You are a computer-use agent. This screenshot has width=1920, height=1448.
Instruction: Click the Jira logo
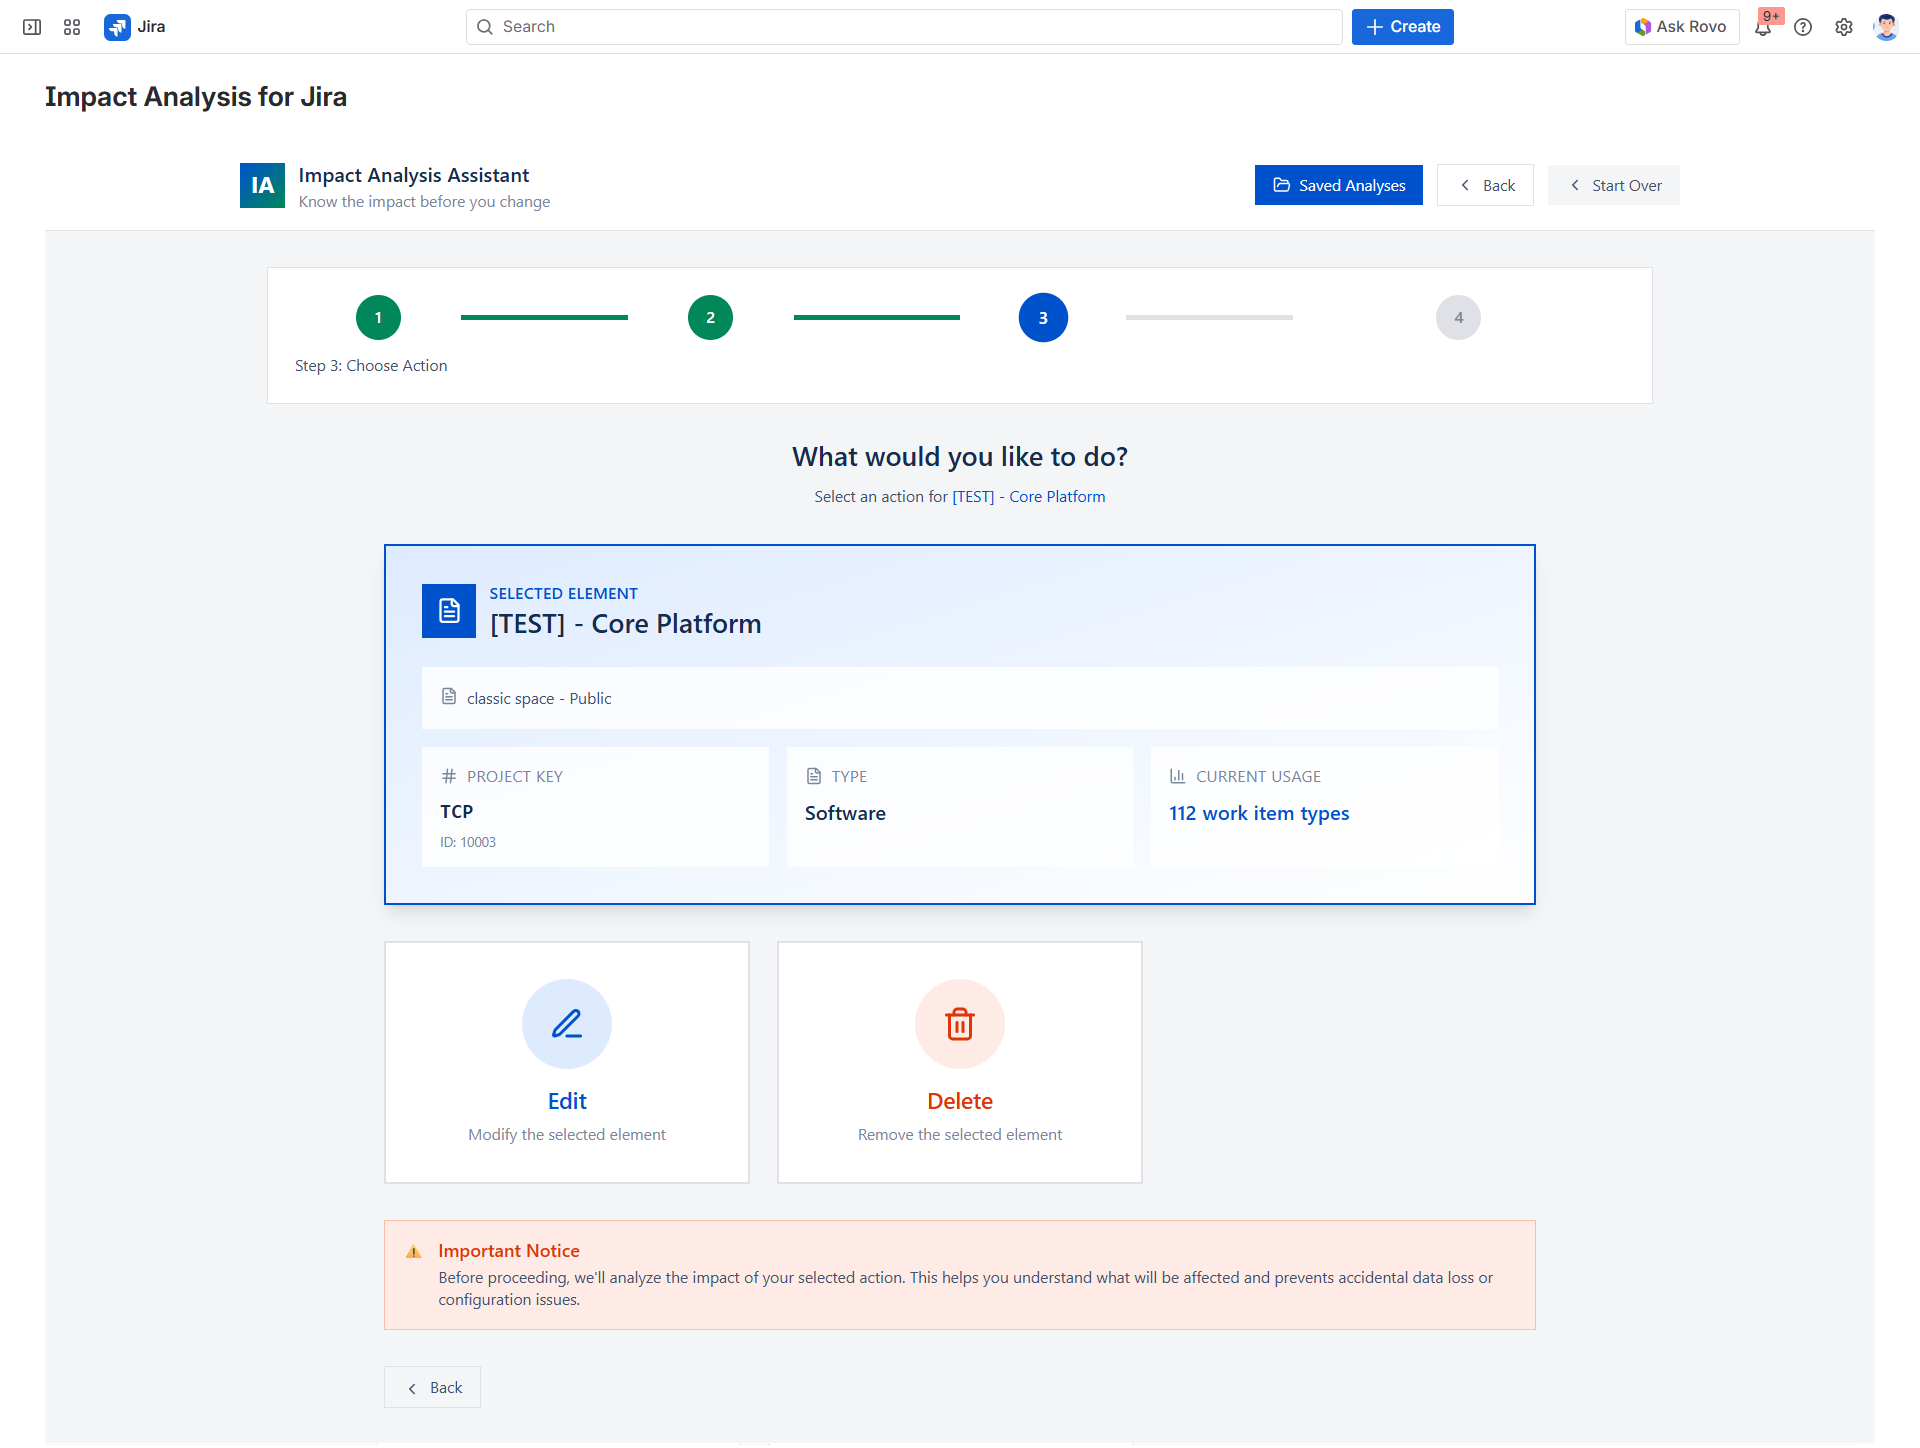pyautogui.click(x=118, y=27)
